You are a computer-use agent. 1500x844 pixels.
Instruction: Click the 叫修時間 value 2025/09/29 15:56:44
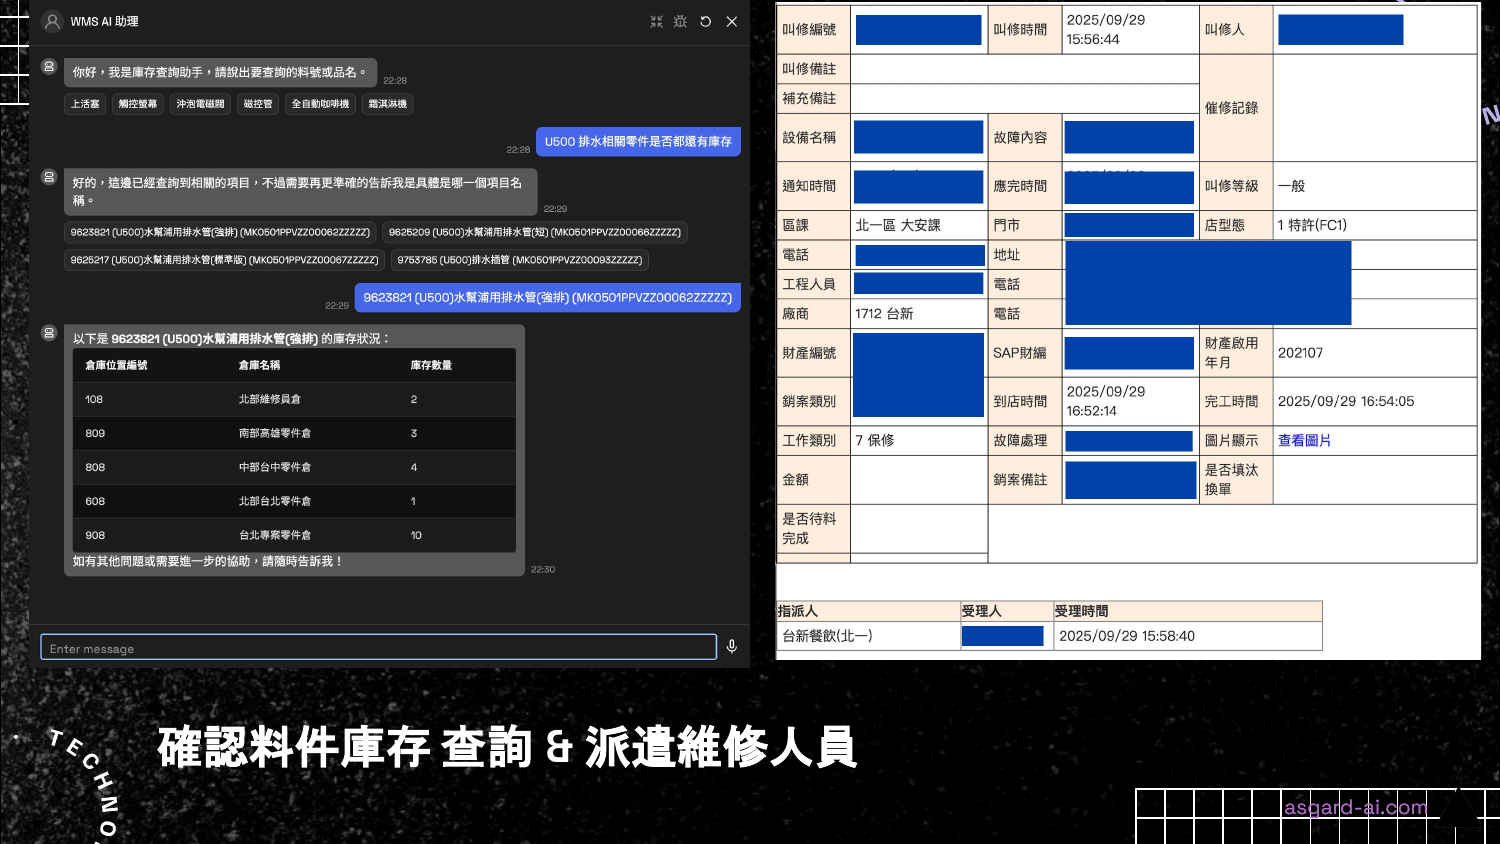tap(1105, 29)
